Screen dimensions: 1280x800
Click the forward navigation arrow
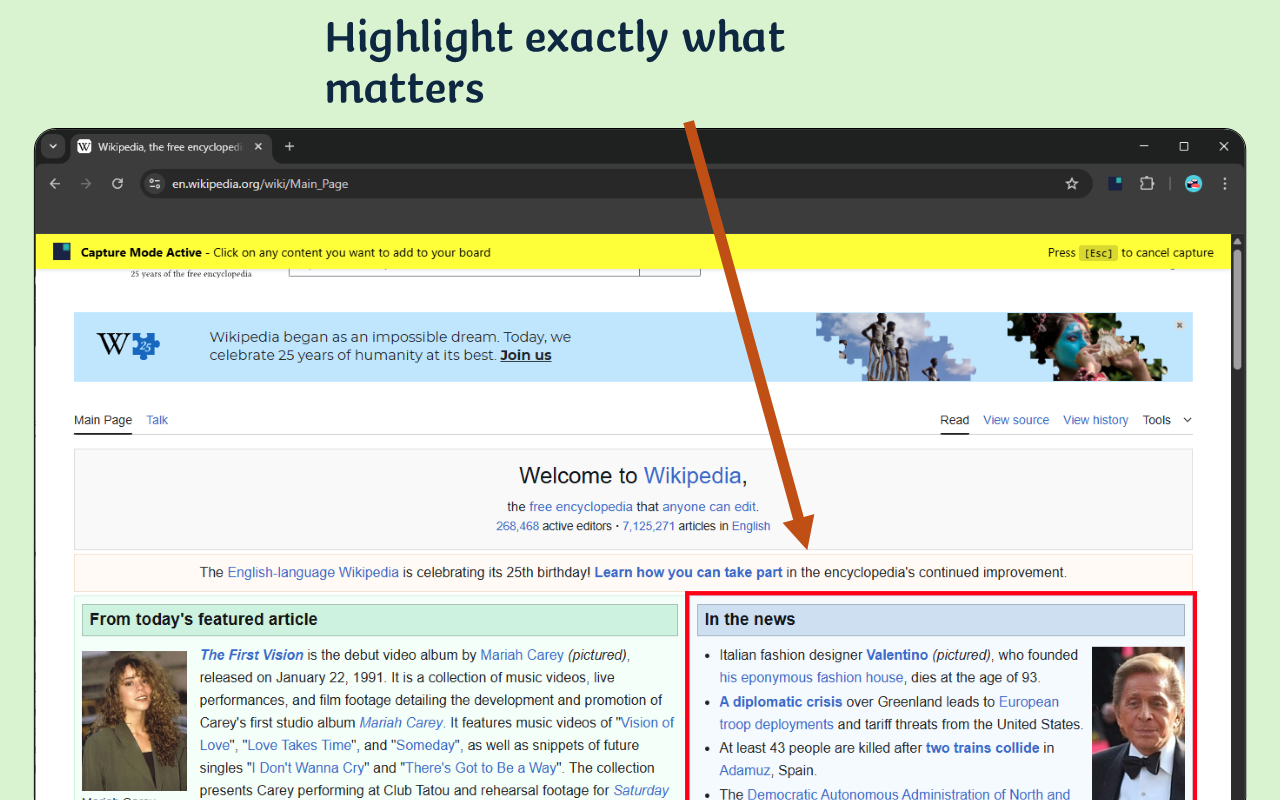(86, 183)
